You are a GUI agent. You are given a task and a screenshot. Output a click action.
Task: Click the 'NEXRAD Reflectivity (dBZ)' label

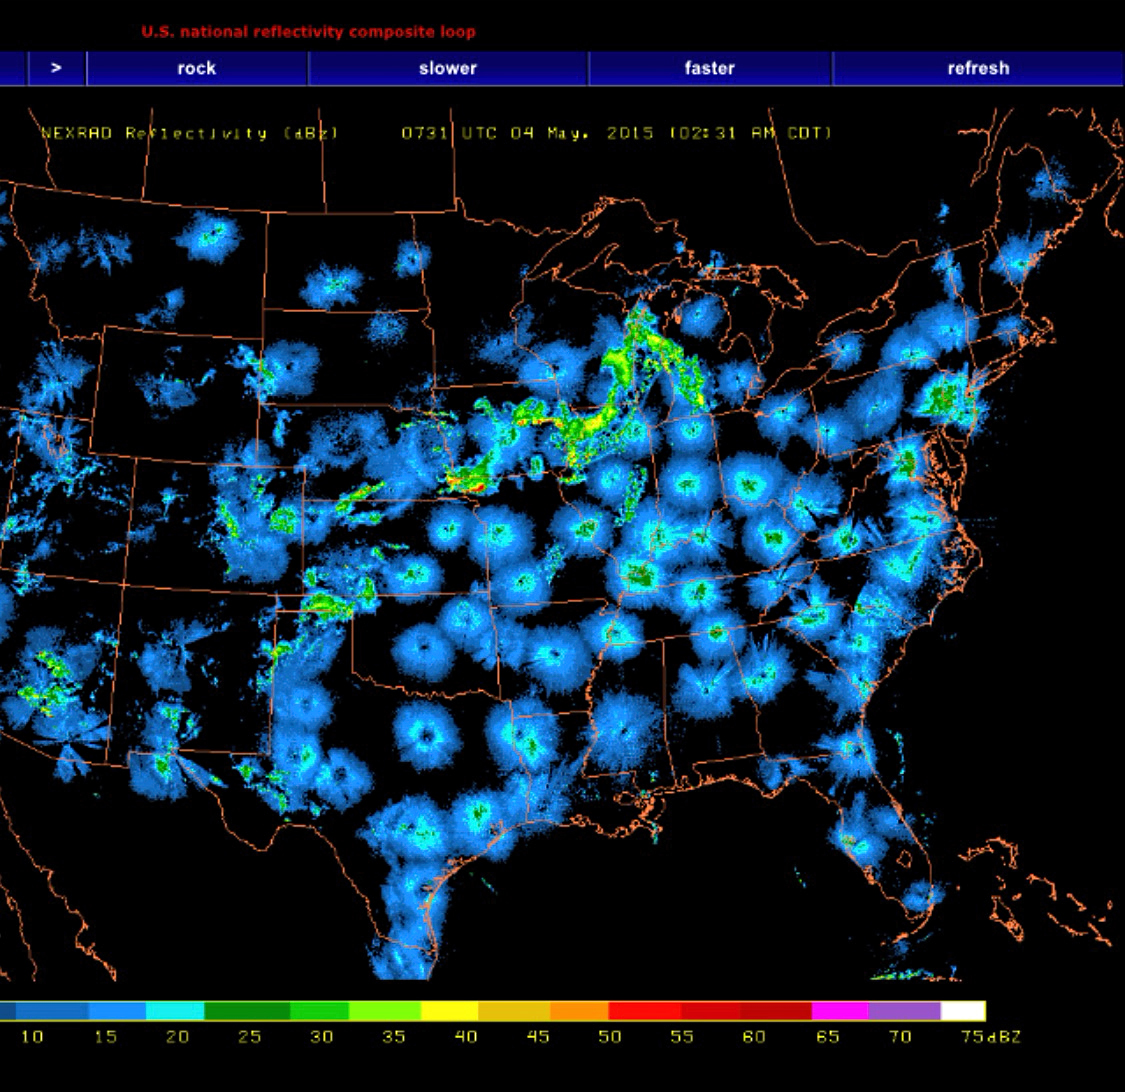[190, 133]
